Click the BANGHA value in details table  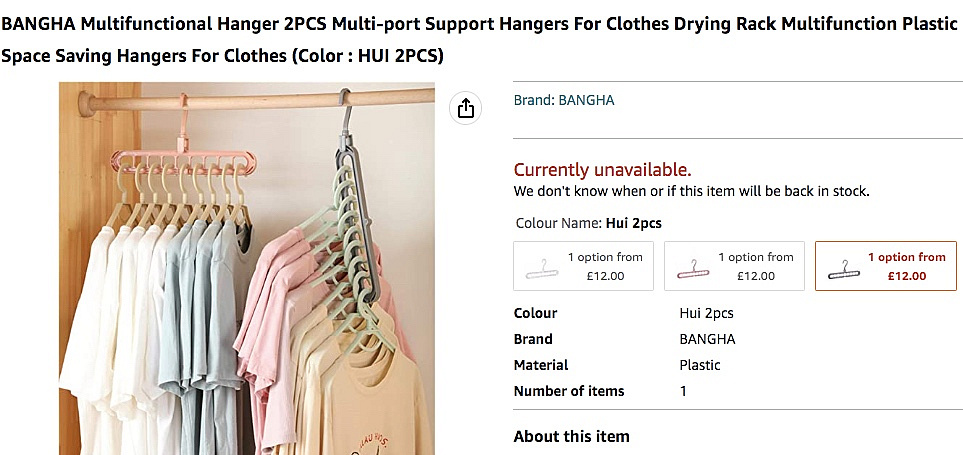point(707,339)
